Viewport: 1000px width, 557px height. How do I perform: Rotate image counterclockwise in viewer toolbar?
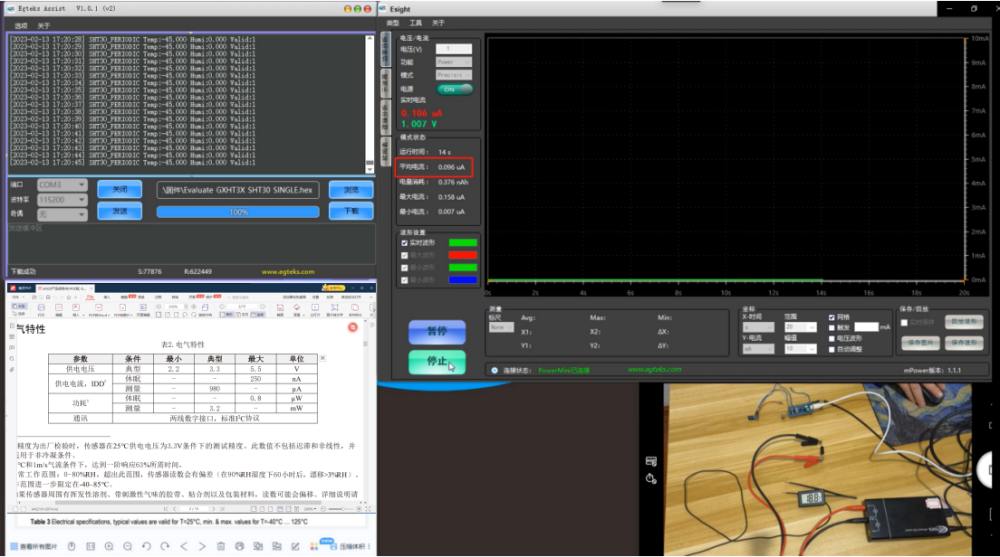pos(146,546)
